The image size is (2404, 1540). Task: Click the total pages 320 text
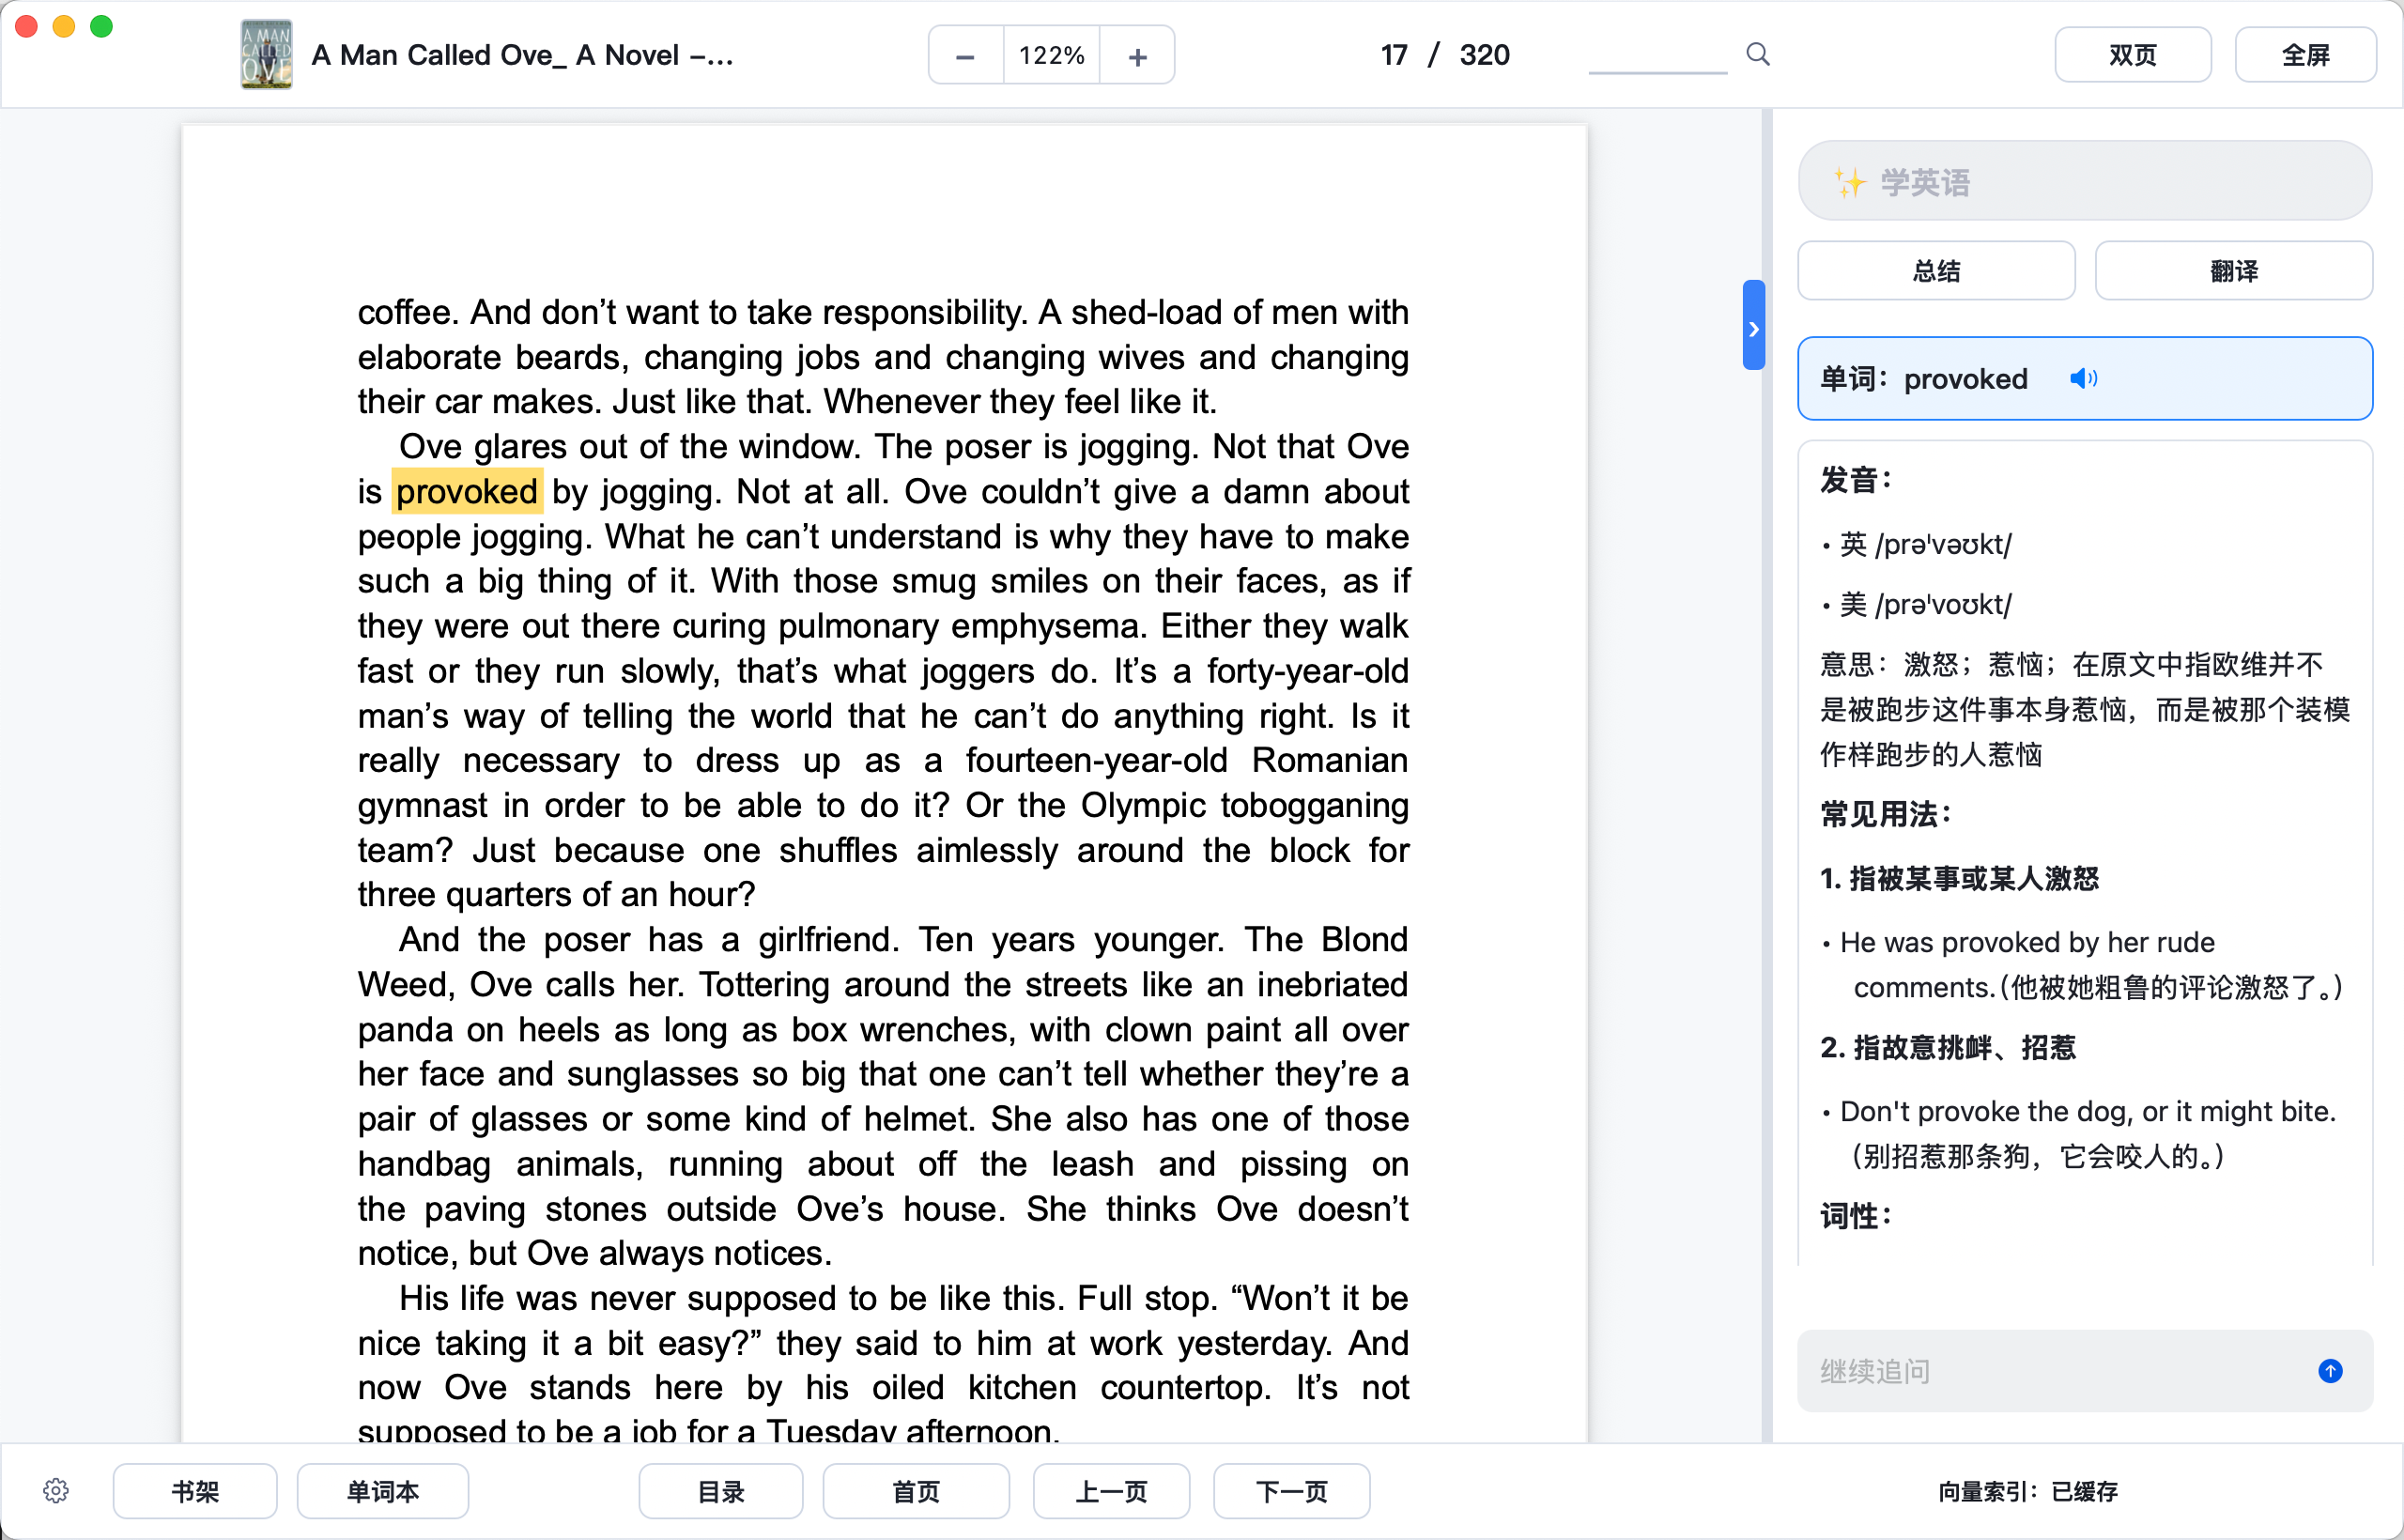1484,55
